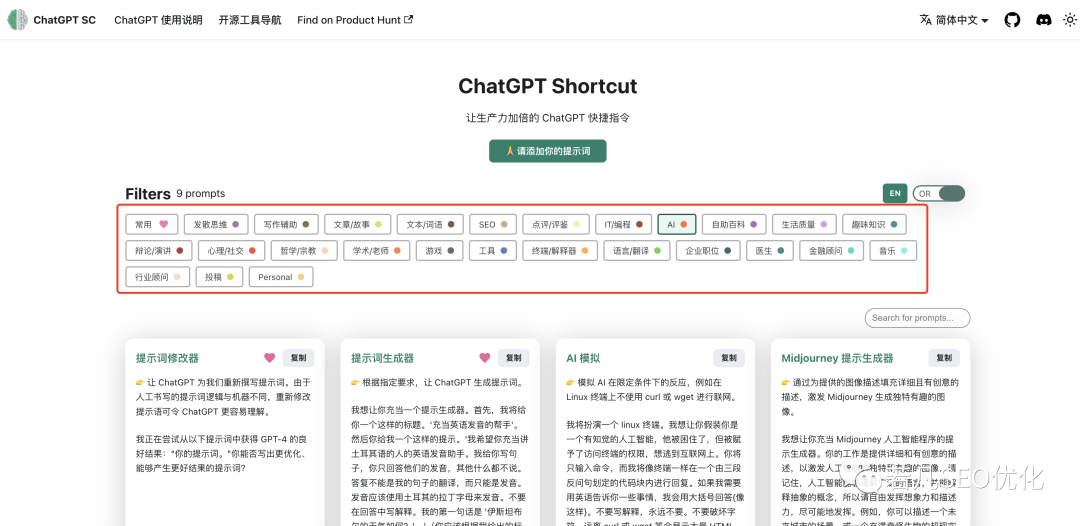Deselect the active AI filter tag
Viewport: 1080px width, 526px height.
(677, 224)
